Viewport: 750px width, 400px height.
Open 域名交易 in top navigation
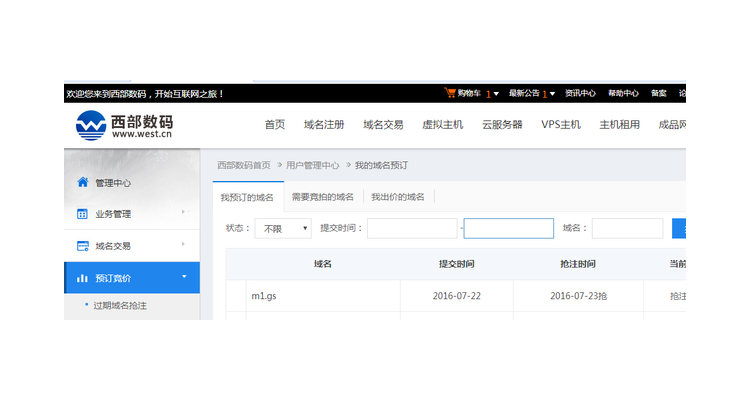383,125
